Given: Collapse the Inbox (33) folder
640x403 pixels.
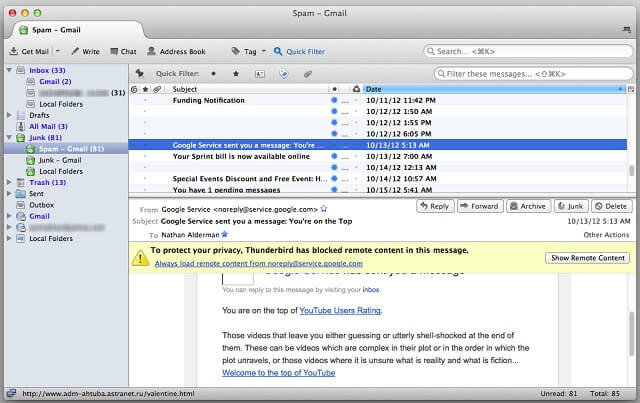Looking at the screenshot, I should point(9,70).
